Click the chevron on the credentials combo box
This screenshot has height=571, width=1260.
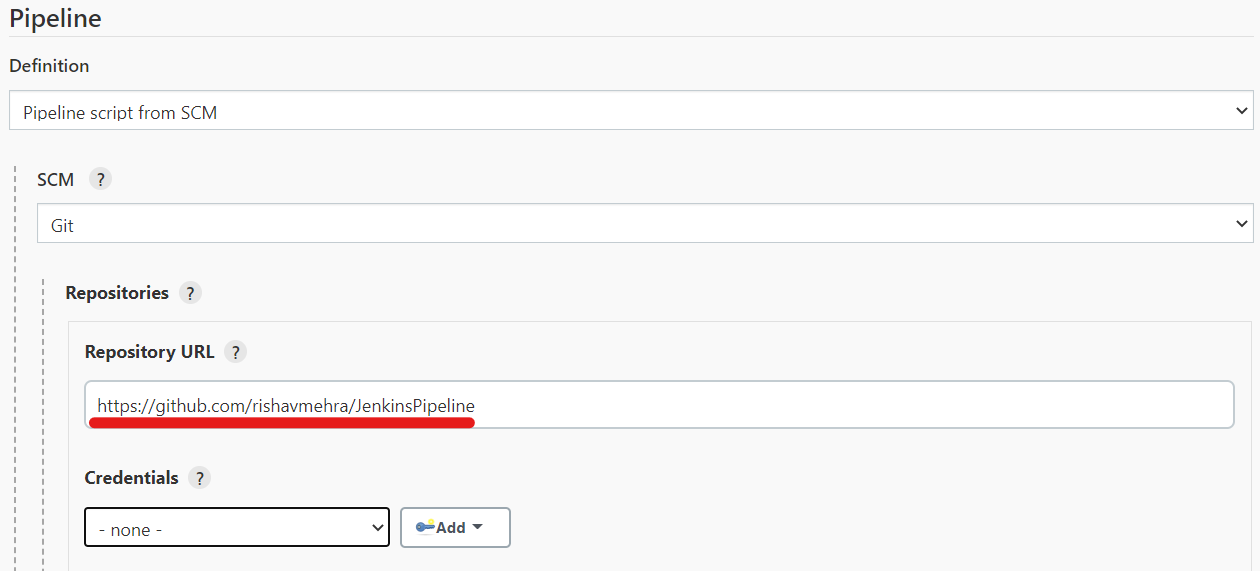click(377, 527)
